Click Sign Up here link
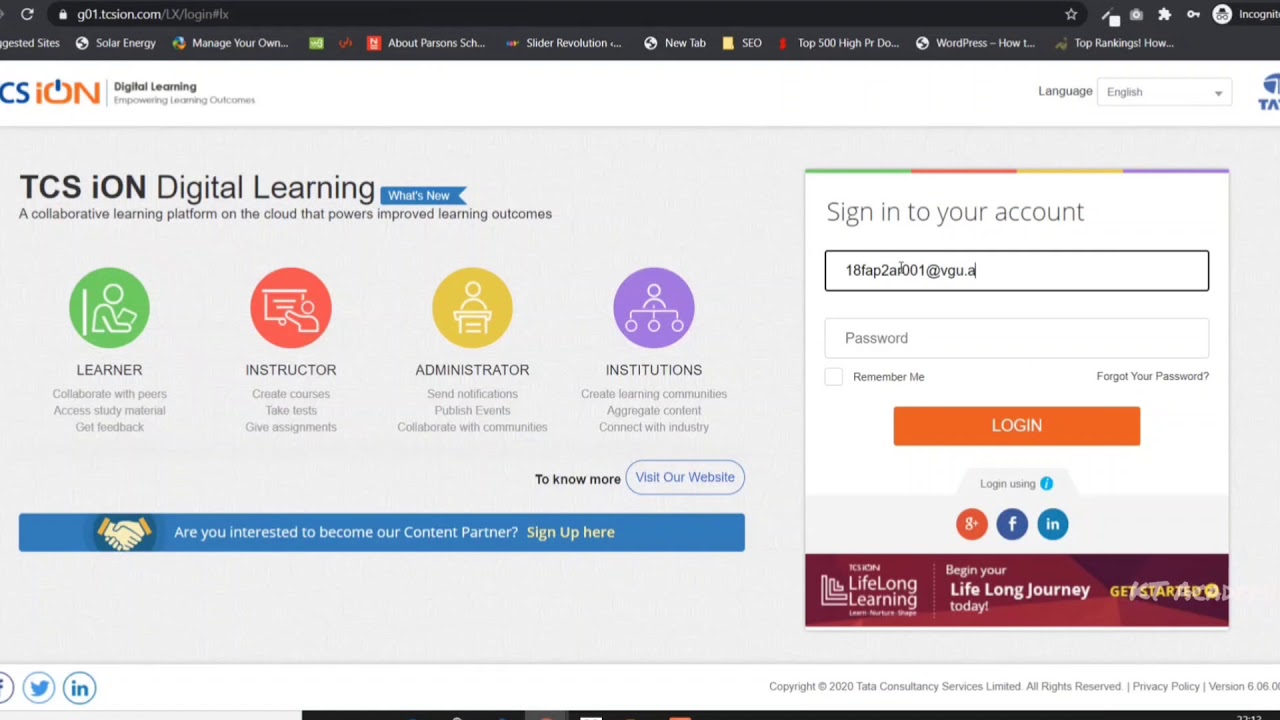Viewport: 1280px width, 720px height. [570, 532]
